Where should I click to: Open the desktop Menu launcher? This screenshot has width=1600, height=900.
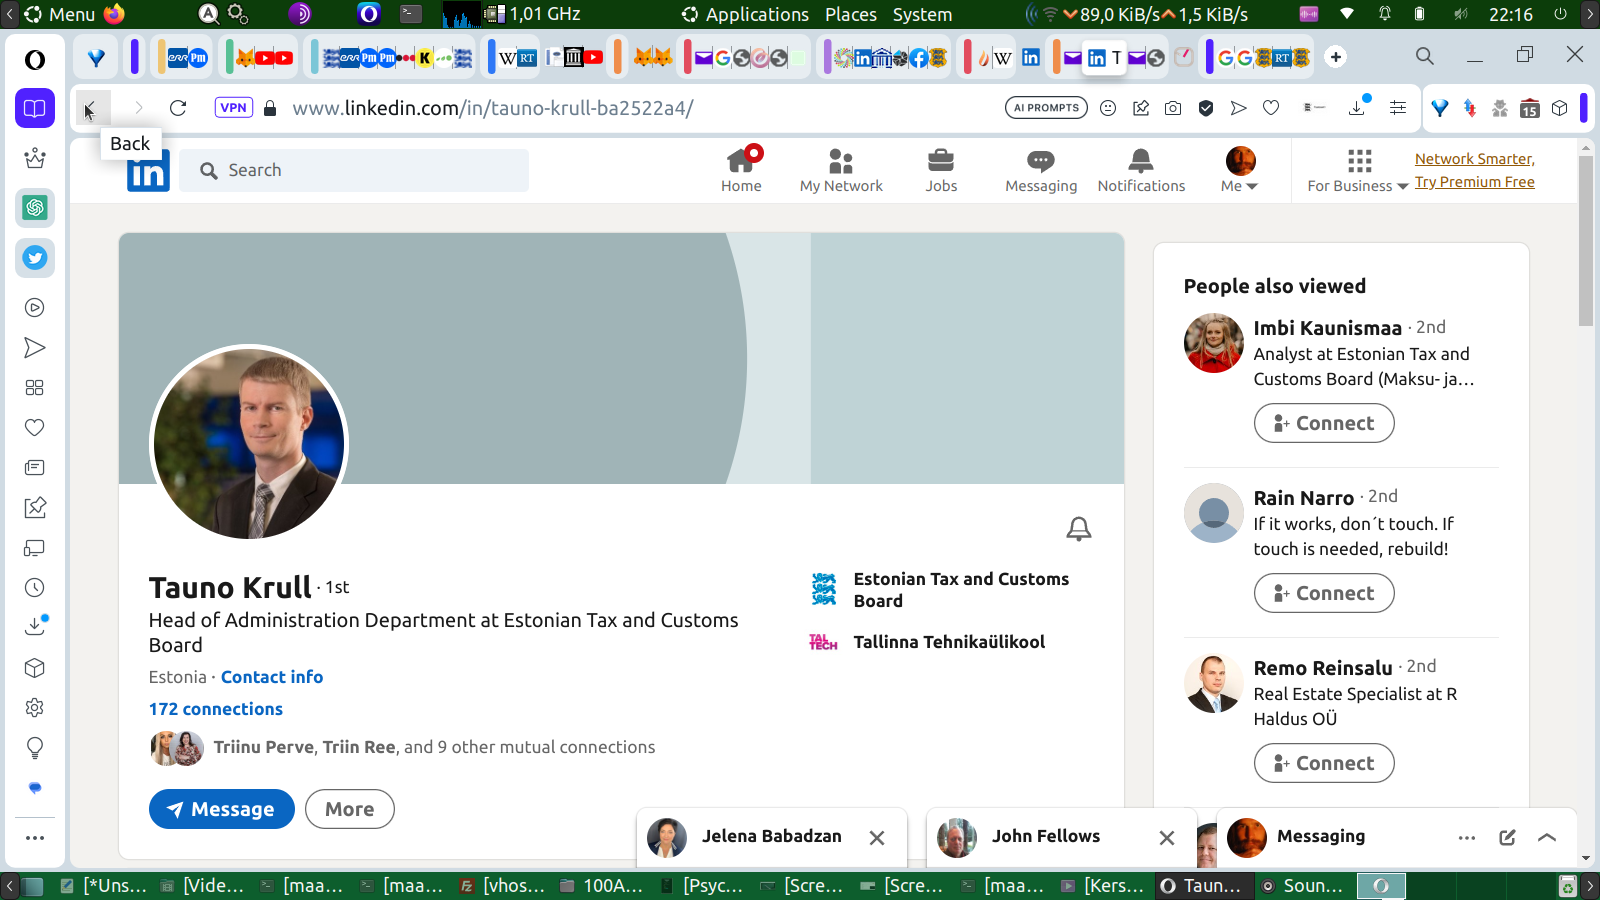coord(60,14)
